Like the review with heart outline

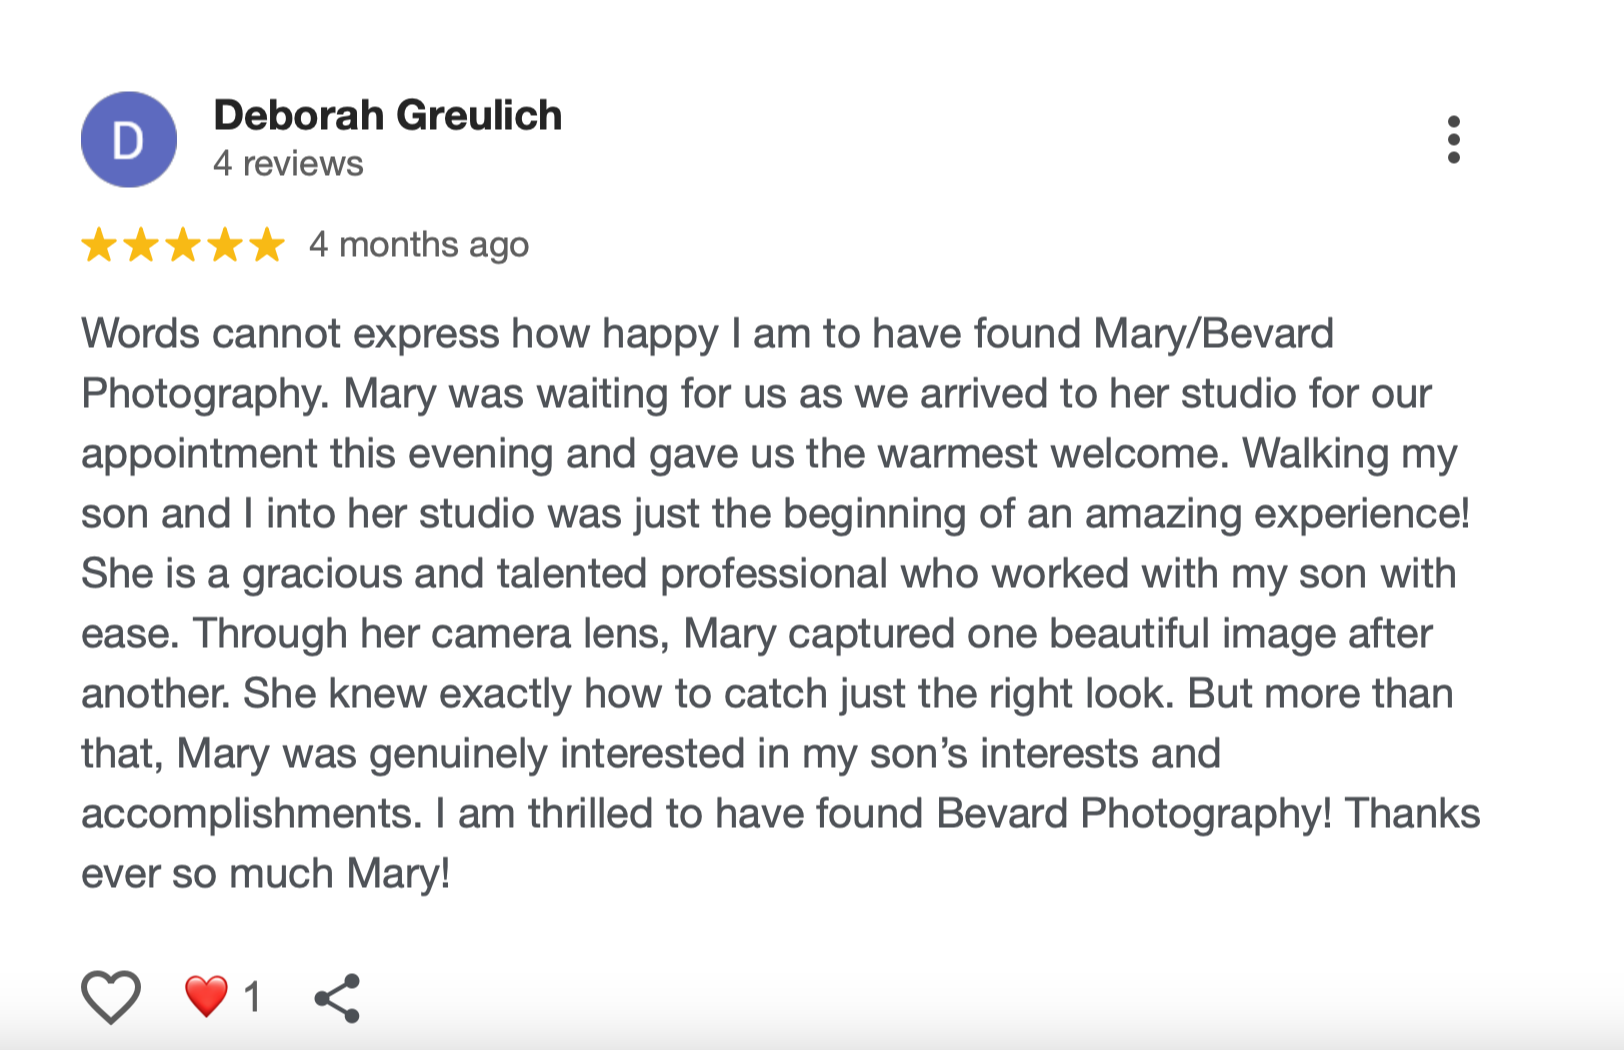click(110, 997)
